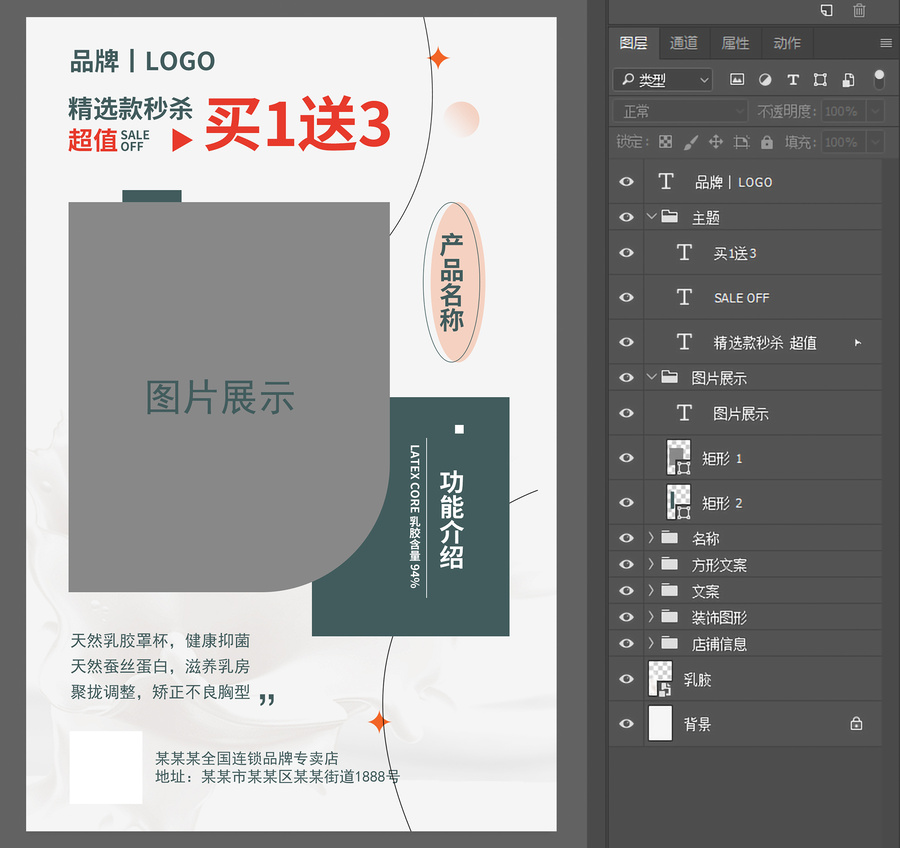The height and width of the screenshot is (848, 900).
Task: Click the 不透明度 value field
Action: point(843,111)
